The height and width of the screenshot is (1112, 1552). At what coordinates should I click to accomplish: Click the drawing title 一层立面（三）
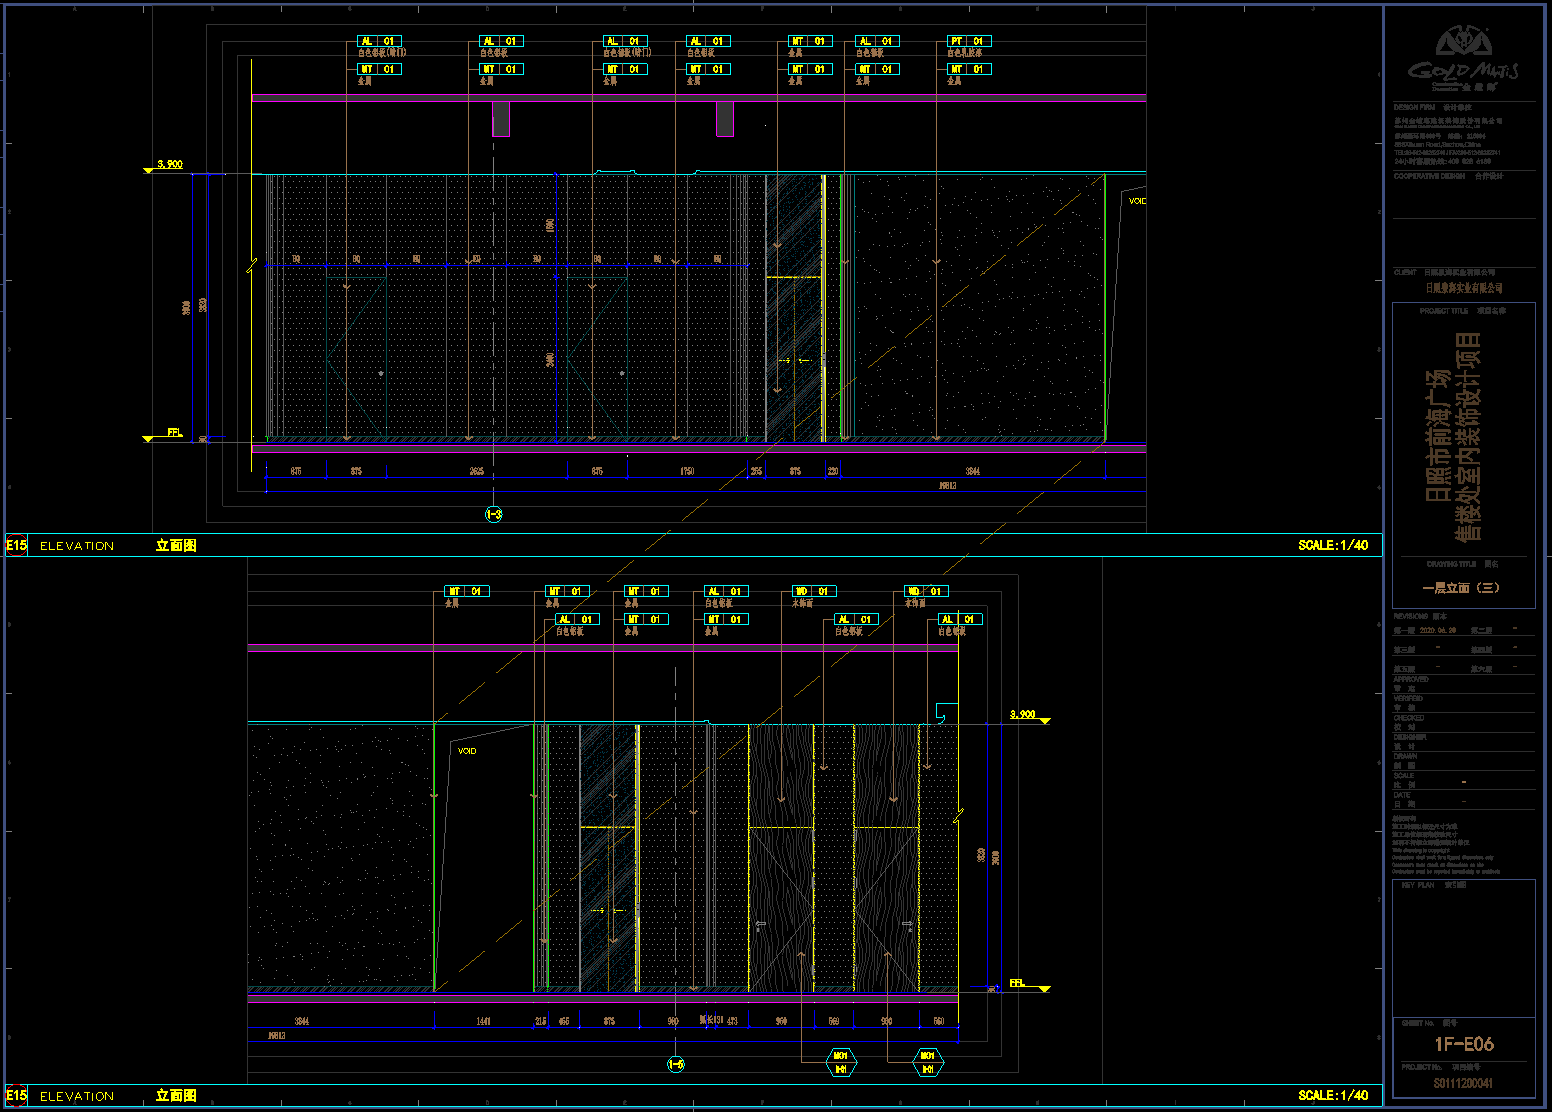point(1461,588)
